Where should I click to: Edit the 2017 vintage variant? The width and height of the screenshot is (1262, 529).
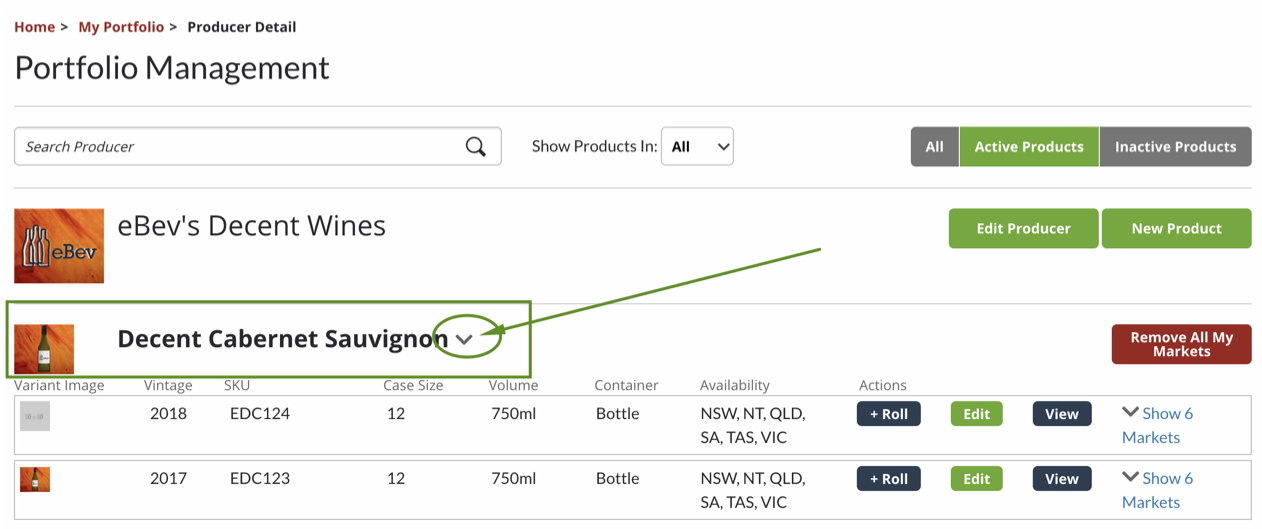click(976, 479)
